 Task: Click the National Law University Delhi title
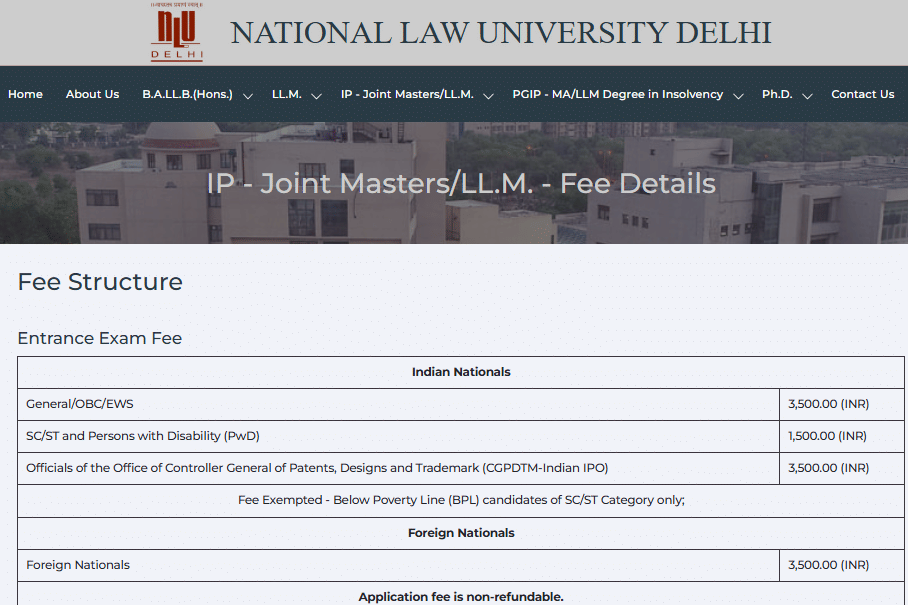[501, 32]
